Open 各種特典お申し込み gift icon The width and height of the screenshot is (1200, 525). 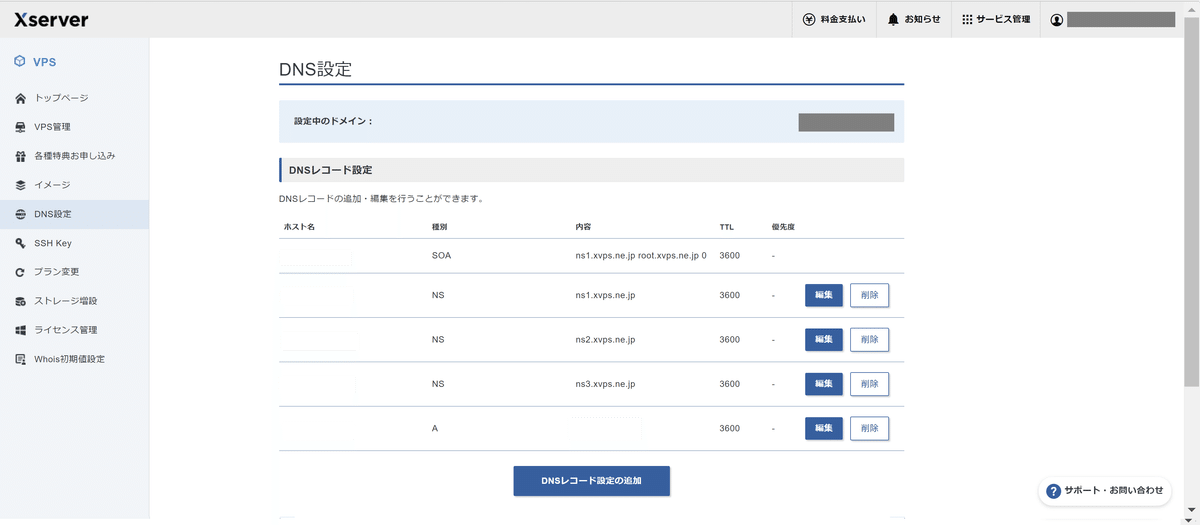point(20,156)
